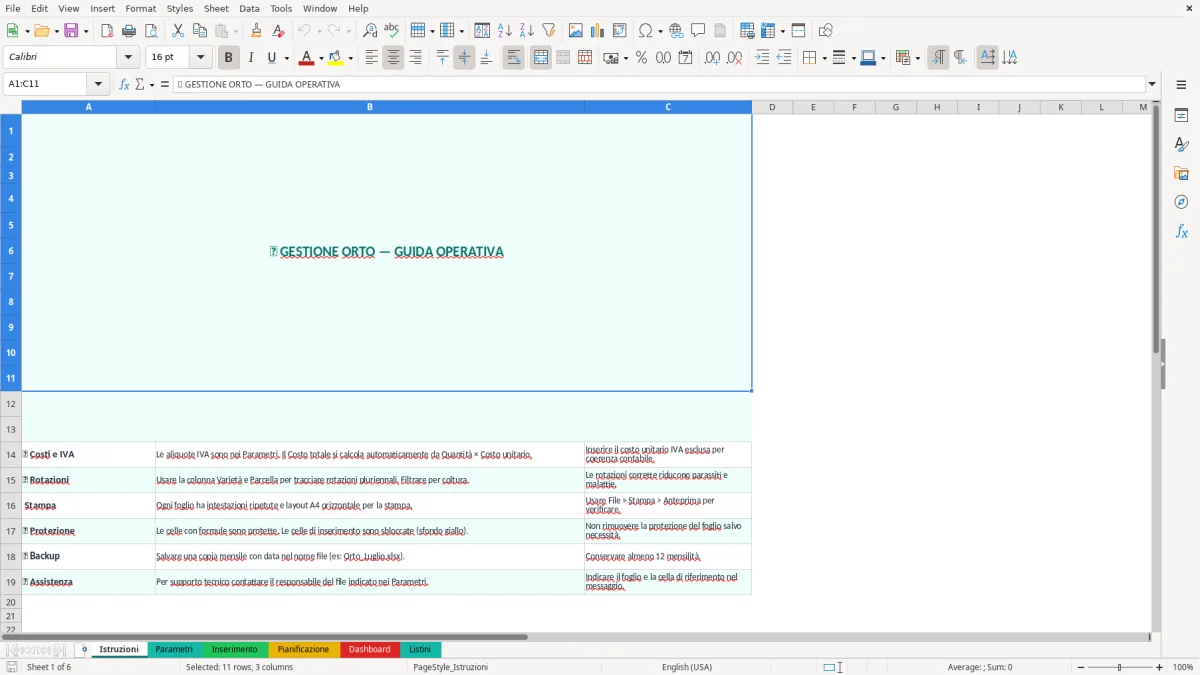
Task: Sort ascending icon
Action: click(x=504, y=31)
